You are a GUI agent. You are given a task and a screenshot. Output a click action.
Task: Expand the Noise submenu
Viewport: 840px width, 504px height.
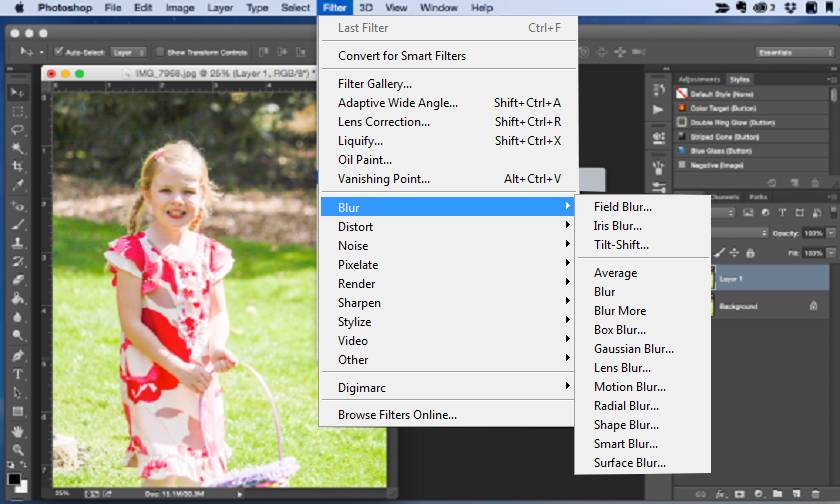pyautogui.click(x=447, y=245)
